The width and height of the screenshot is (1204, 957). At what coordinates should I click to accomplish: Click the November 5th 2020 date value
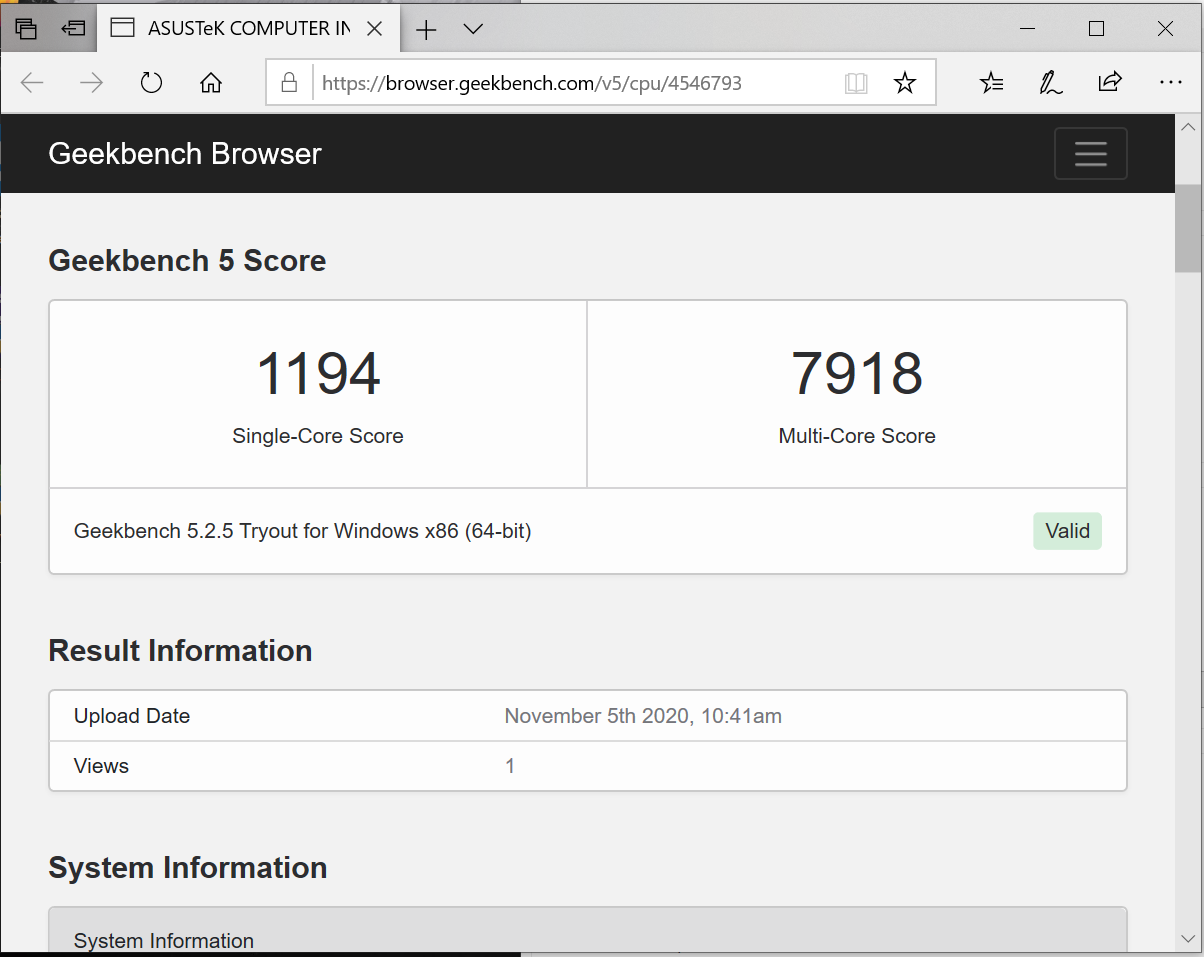click(643, 716)
